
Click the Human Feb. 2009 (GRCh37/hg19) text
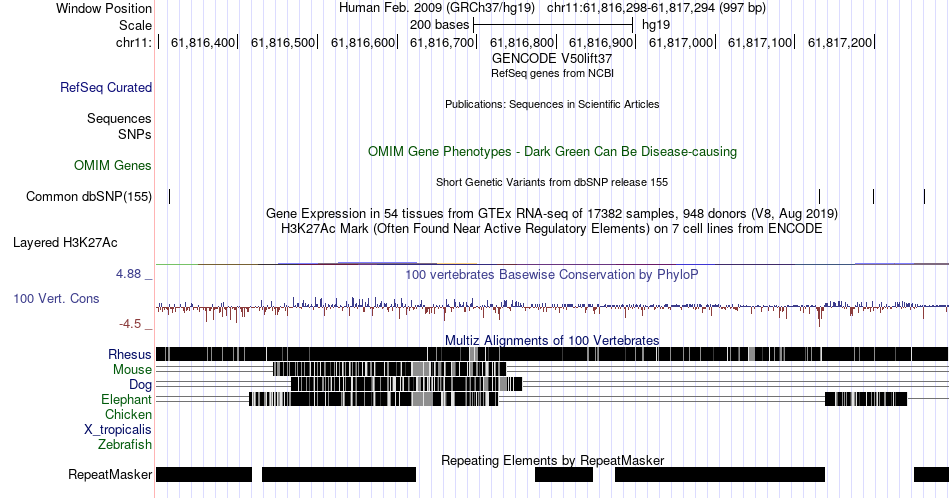click(x=437, y=8)
